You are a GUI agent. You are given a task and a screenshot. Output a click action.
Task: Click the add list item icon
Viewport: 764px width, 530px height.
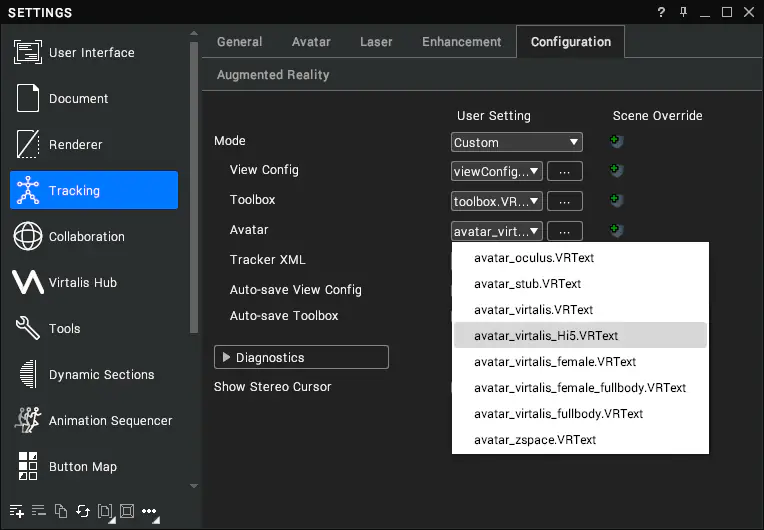click(17, 511)
